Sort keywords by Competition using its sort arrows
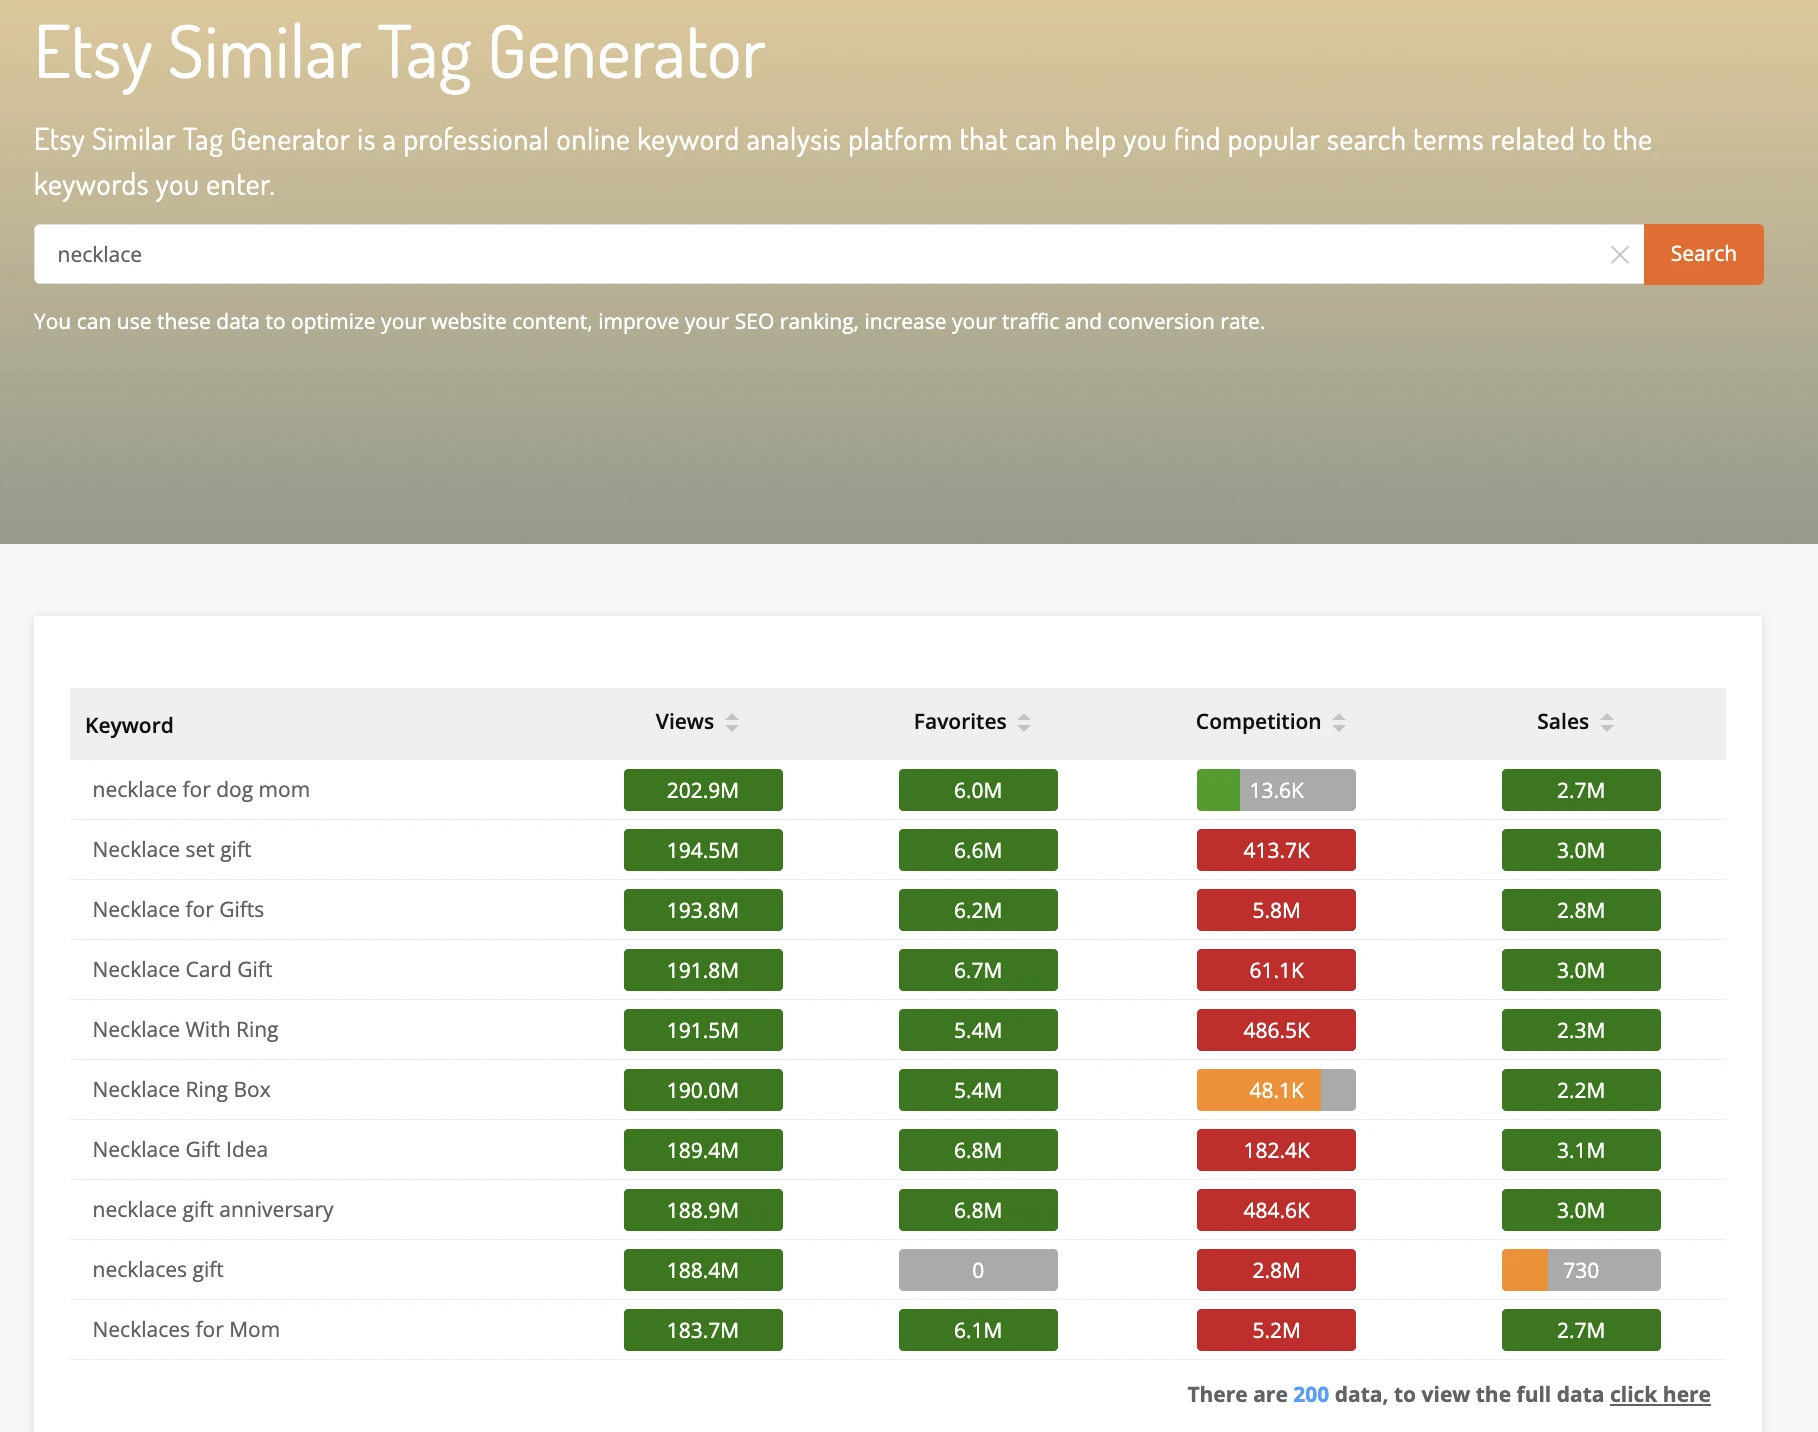The width and height of the screenshot is (1818, 1432). 1340,721
